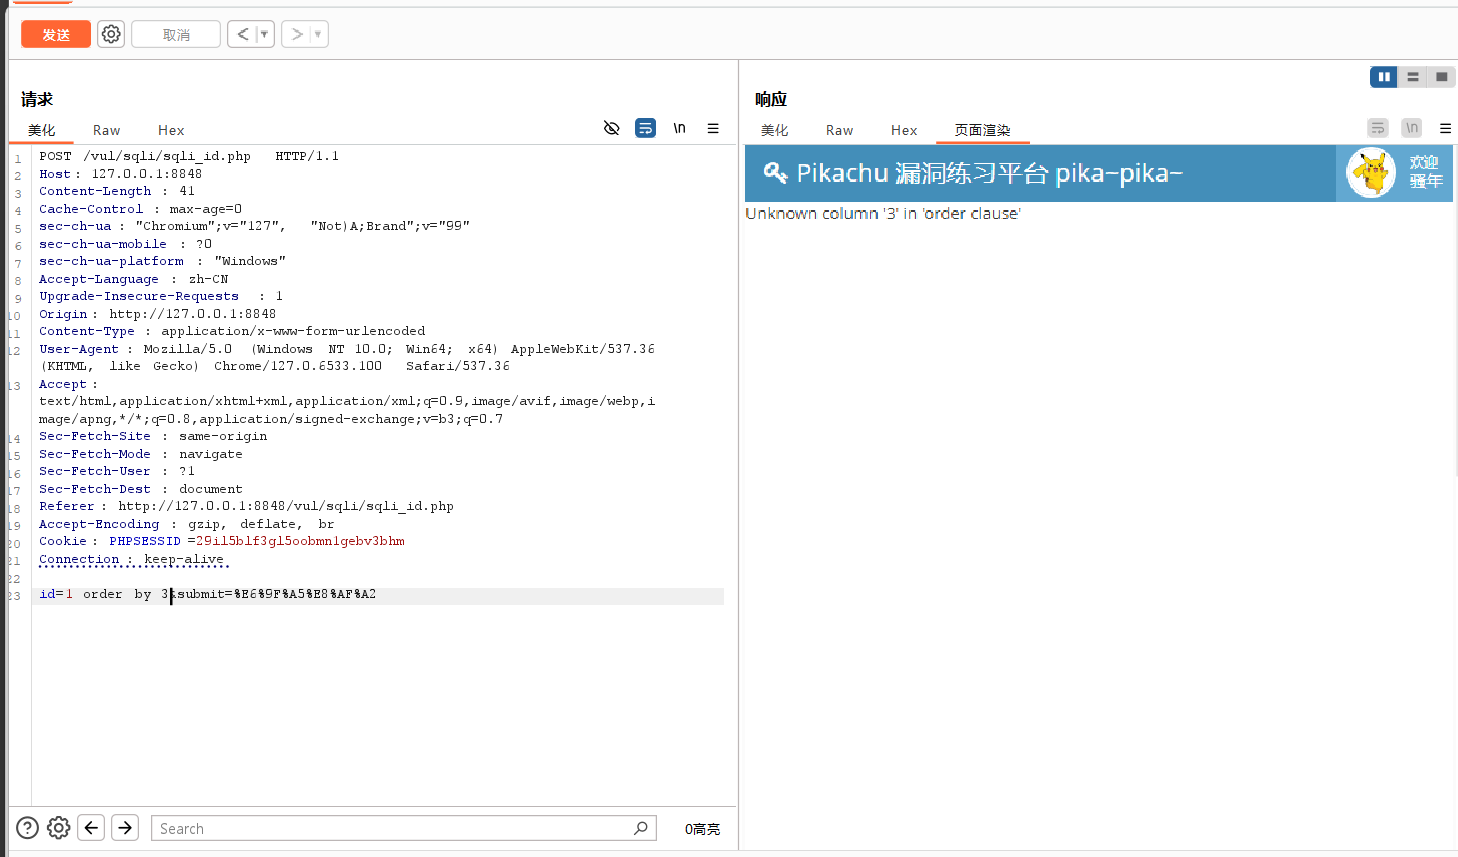Image resolution: width=1458 pixels, height=857 pixels.
Task: Select combined tabbed layout icon
Action: click(1441, 77)
